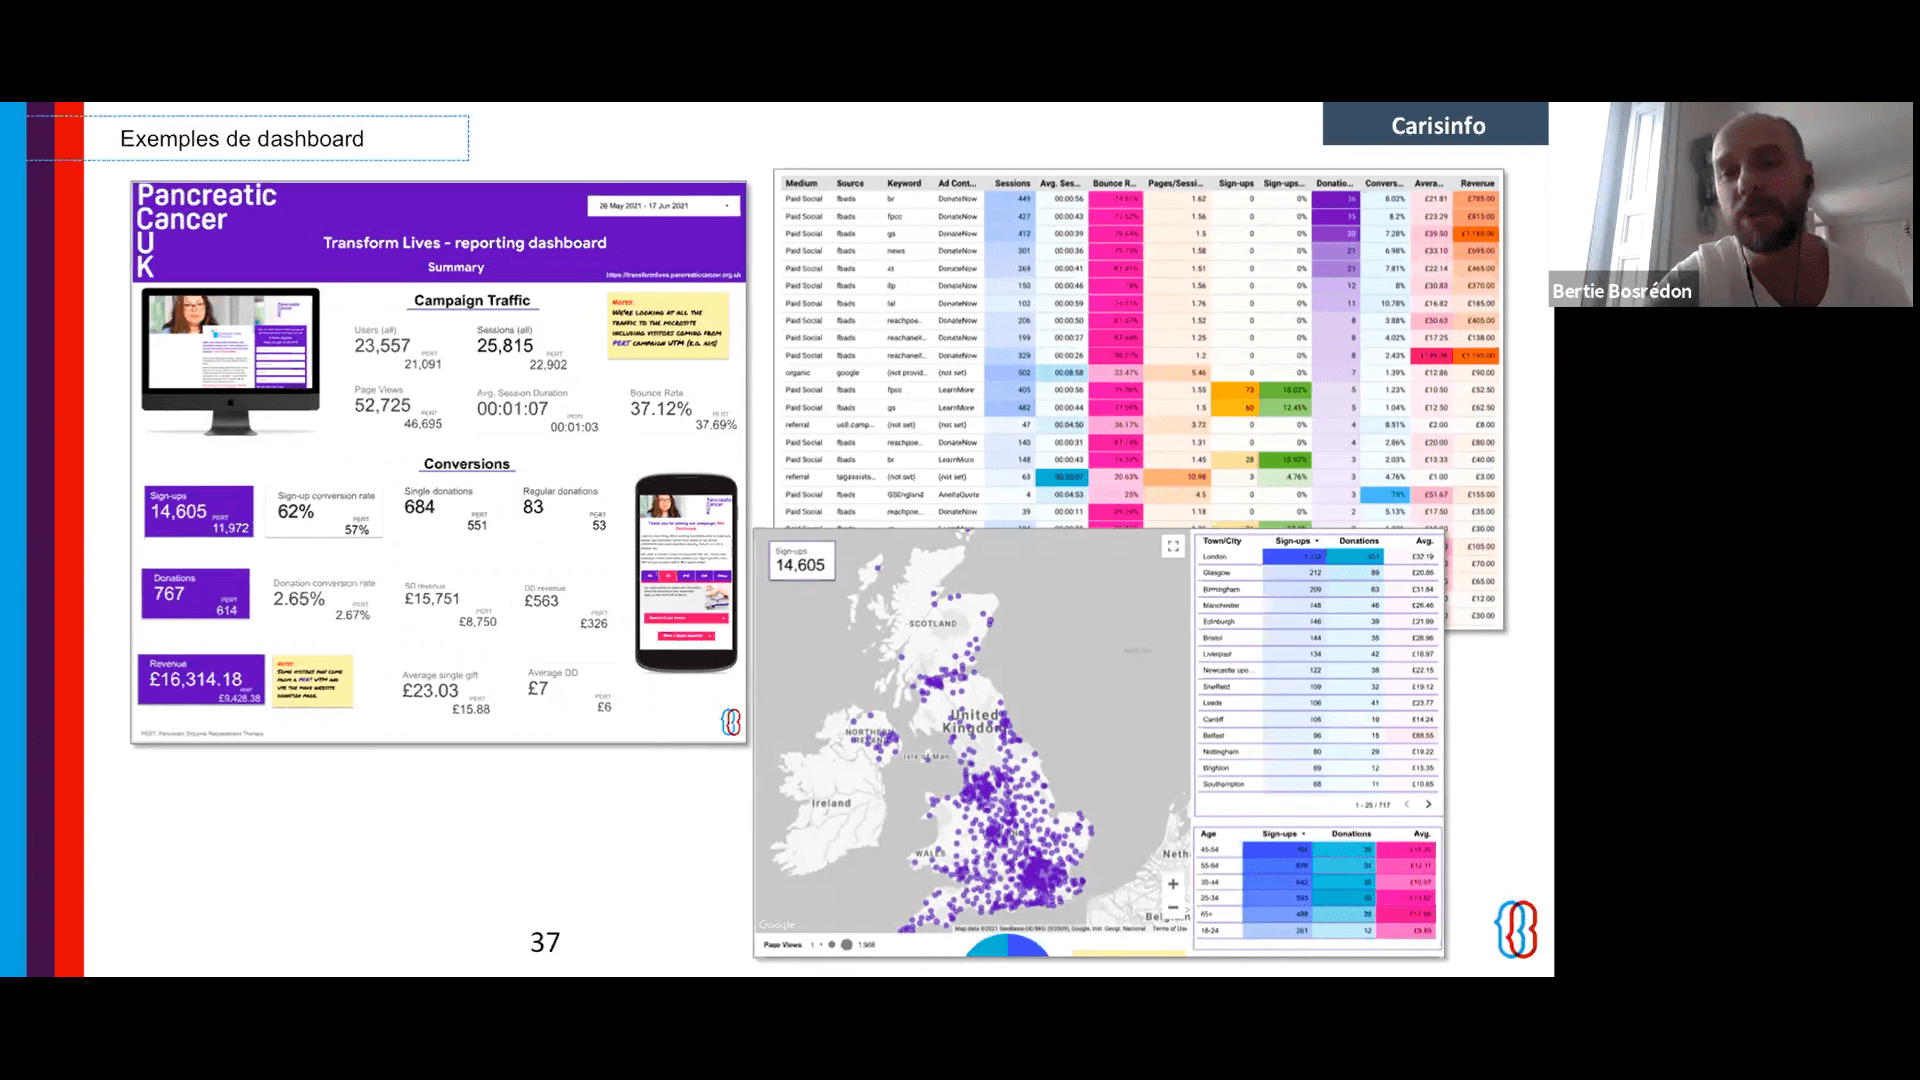Click the Google logo on the map
1920x1080 pixels.
coord(777,925)
